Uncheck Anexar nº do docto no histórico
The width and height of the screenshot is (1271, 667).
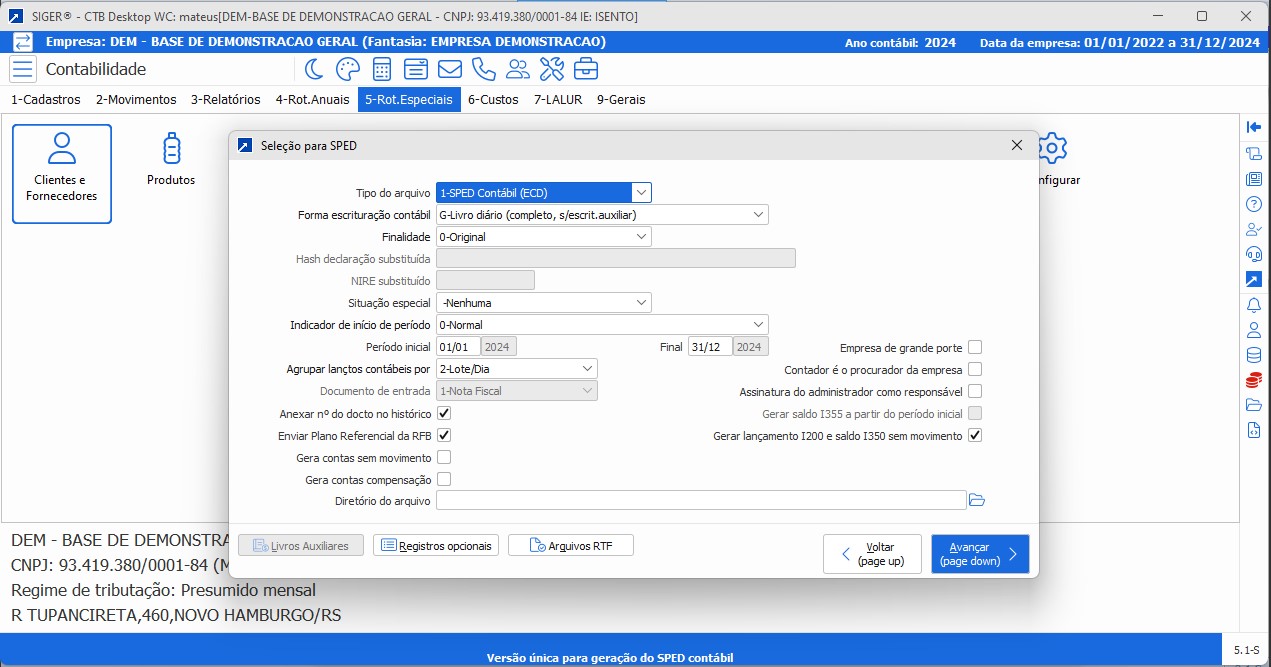[x=444, y=413]
